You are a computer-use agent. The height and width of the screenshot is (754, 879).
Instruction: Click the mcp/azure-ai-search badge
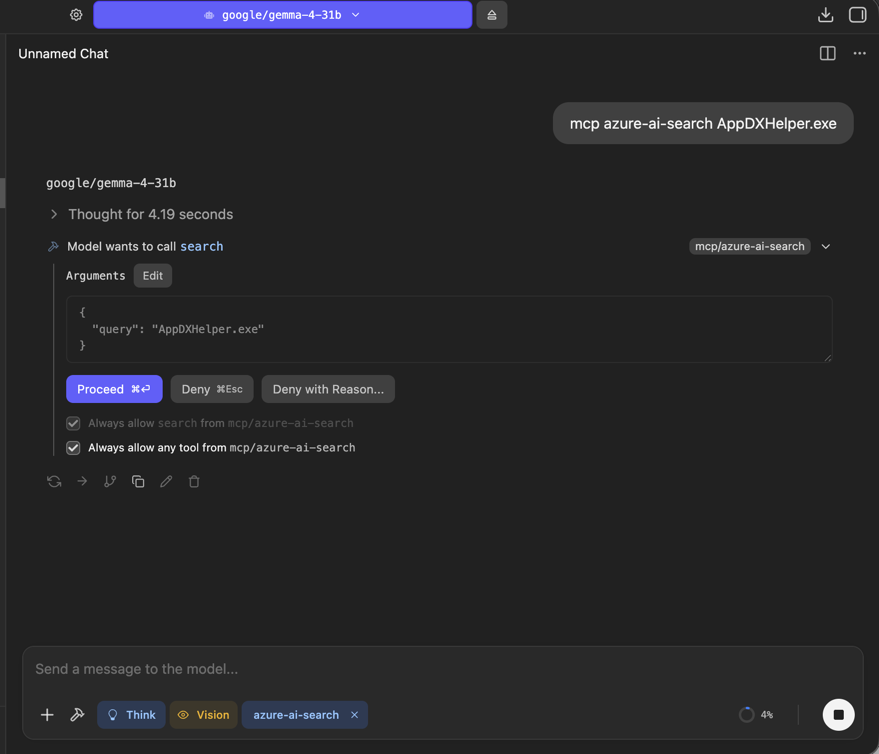point(750,246)
